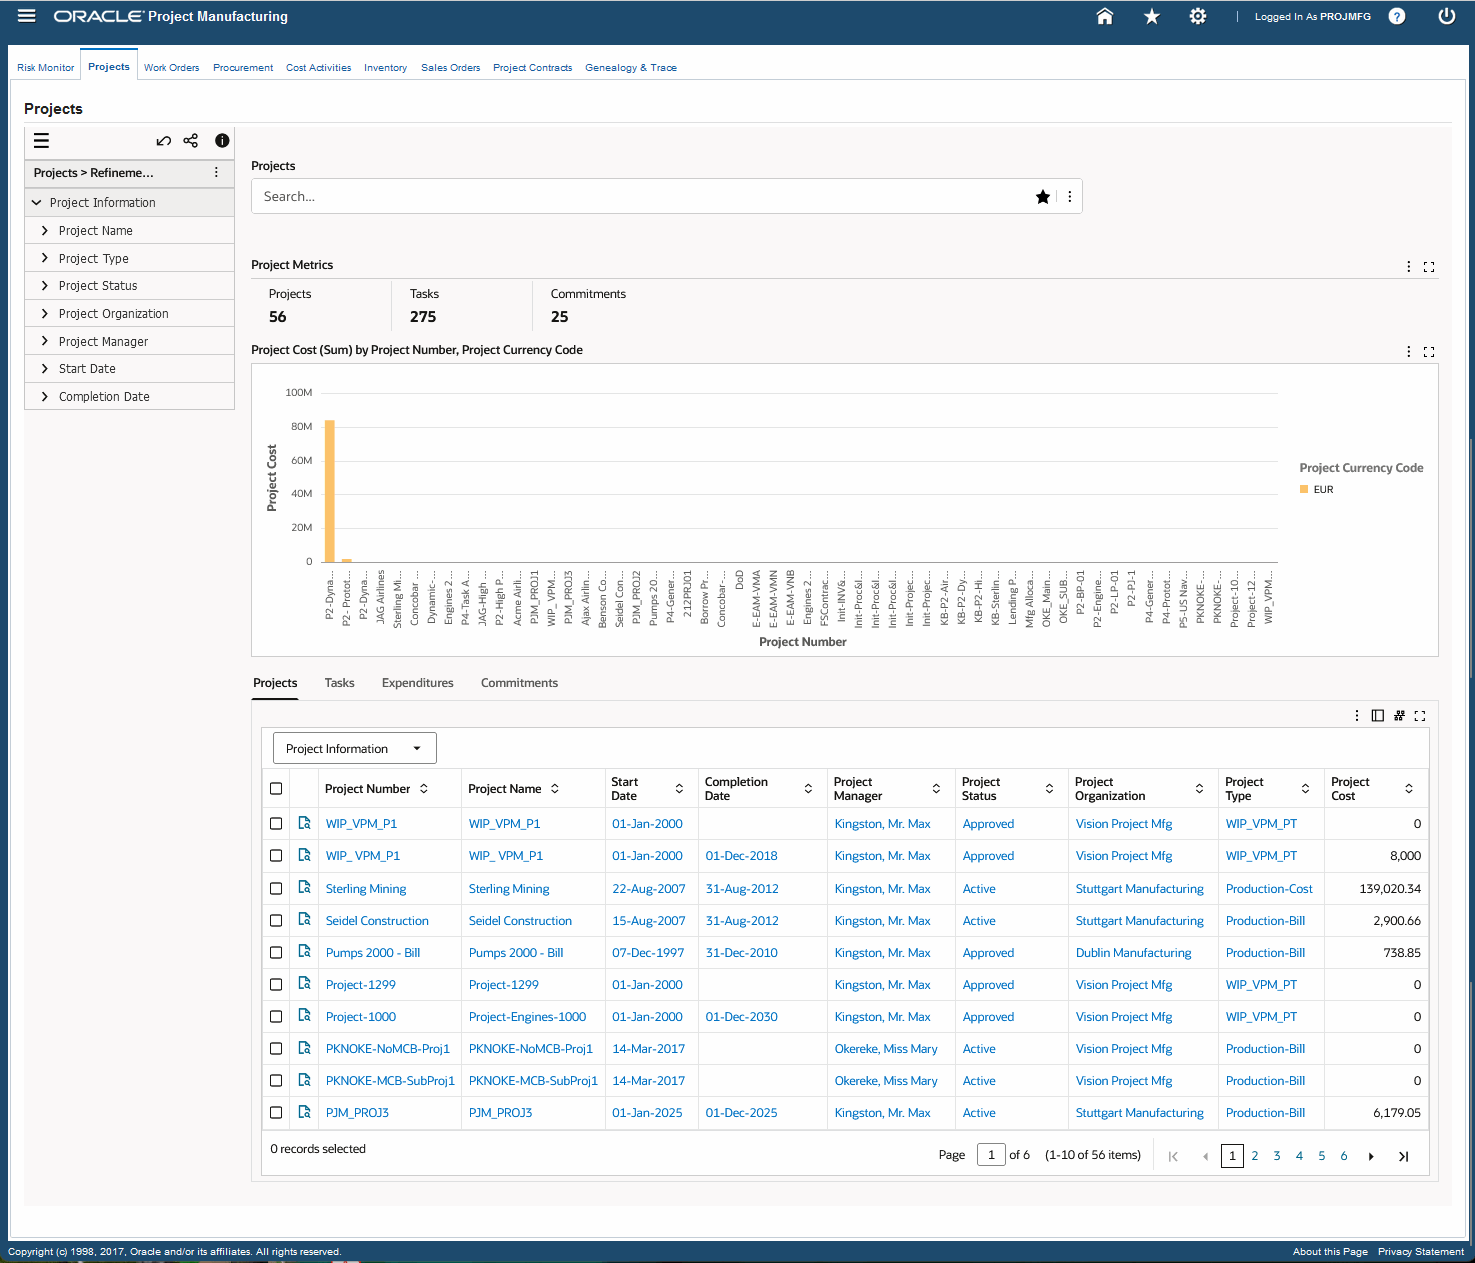Open record details icon for PJM_PROJ3
The image size is (1475, 1263).
point(305,1112)
